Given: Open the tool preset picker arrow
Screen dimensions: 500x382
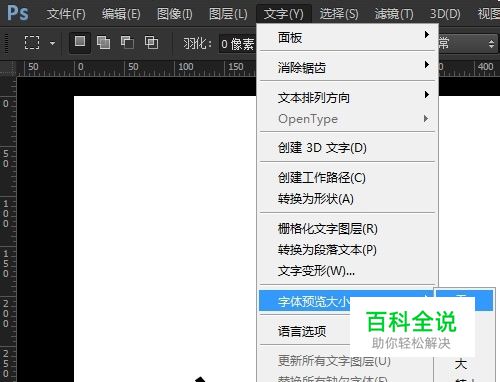Looking at the screenshot, I should click(x=52, y=43).
